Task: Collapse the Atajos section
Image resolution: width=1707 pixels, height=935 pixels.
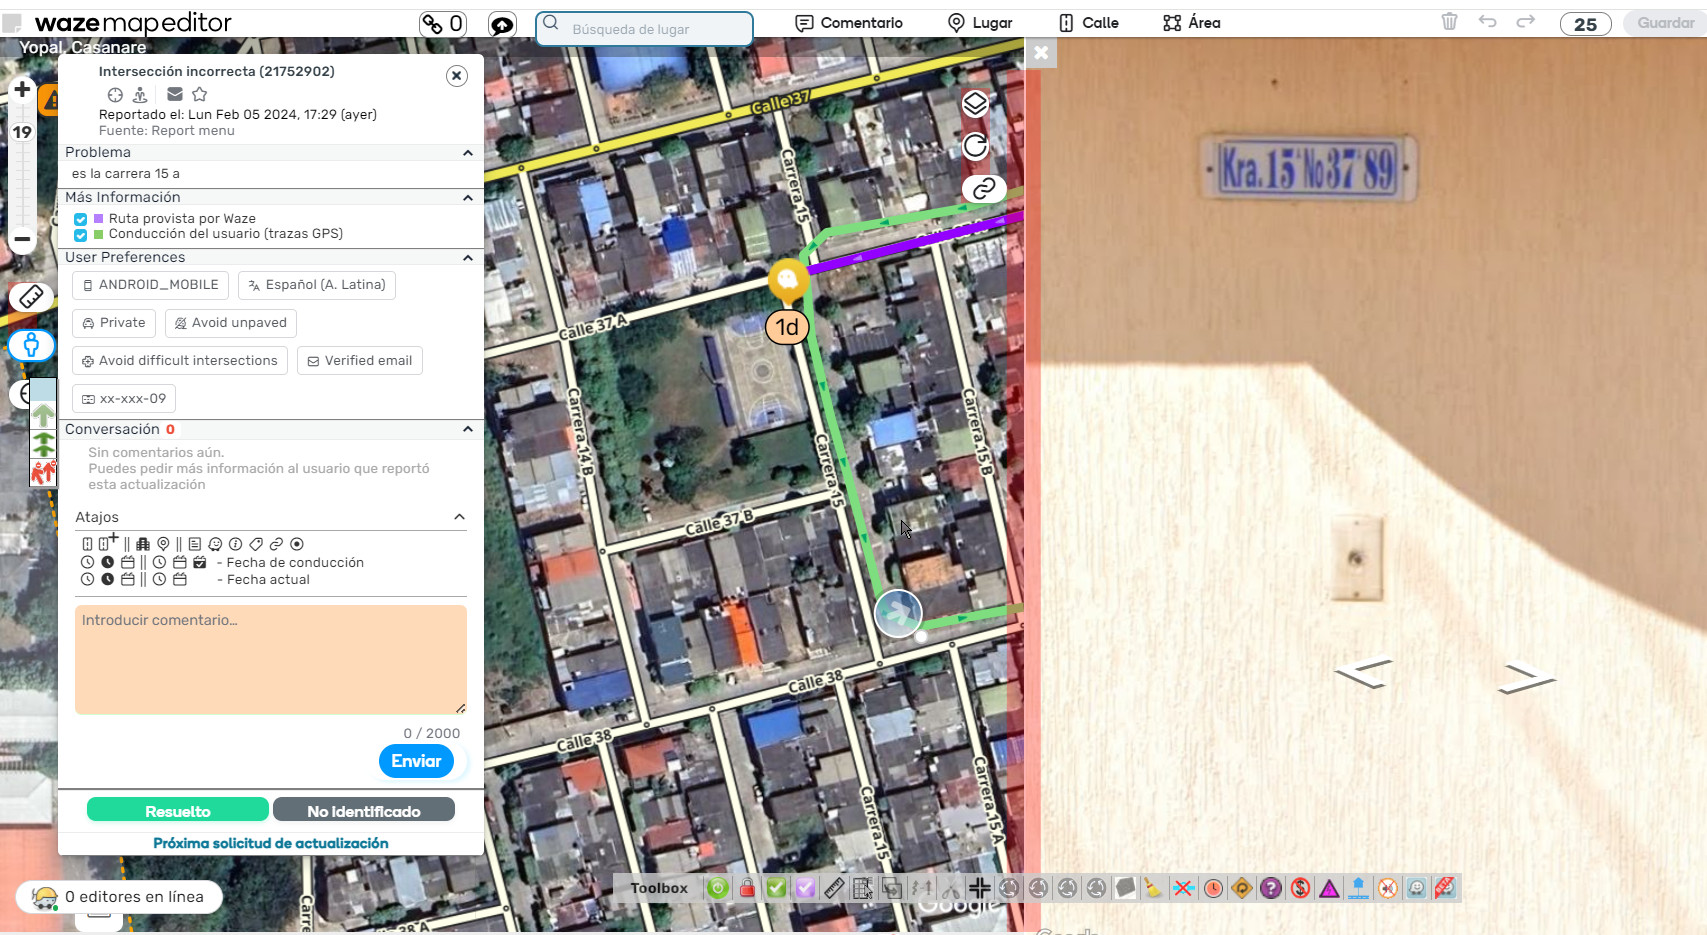Action: tap(459, 517)
